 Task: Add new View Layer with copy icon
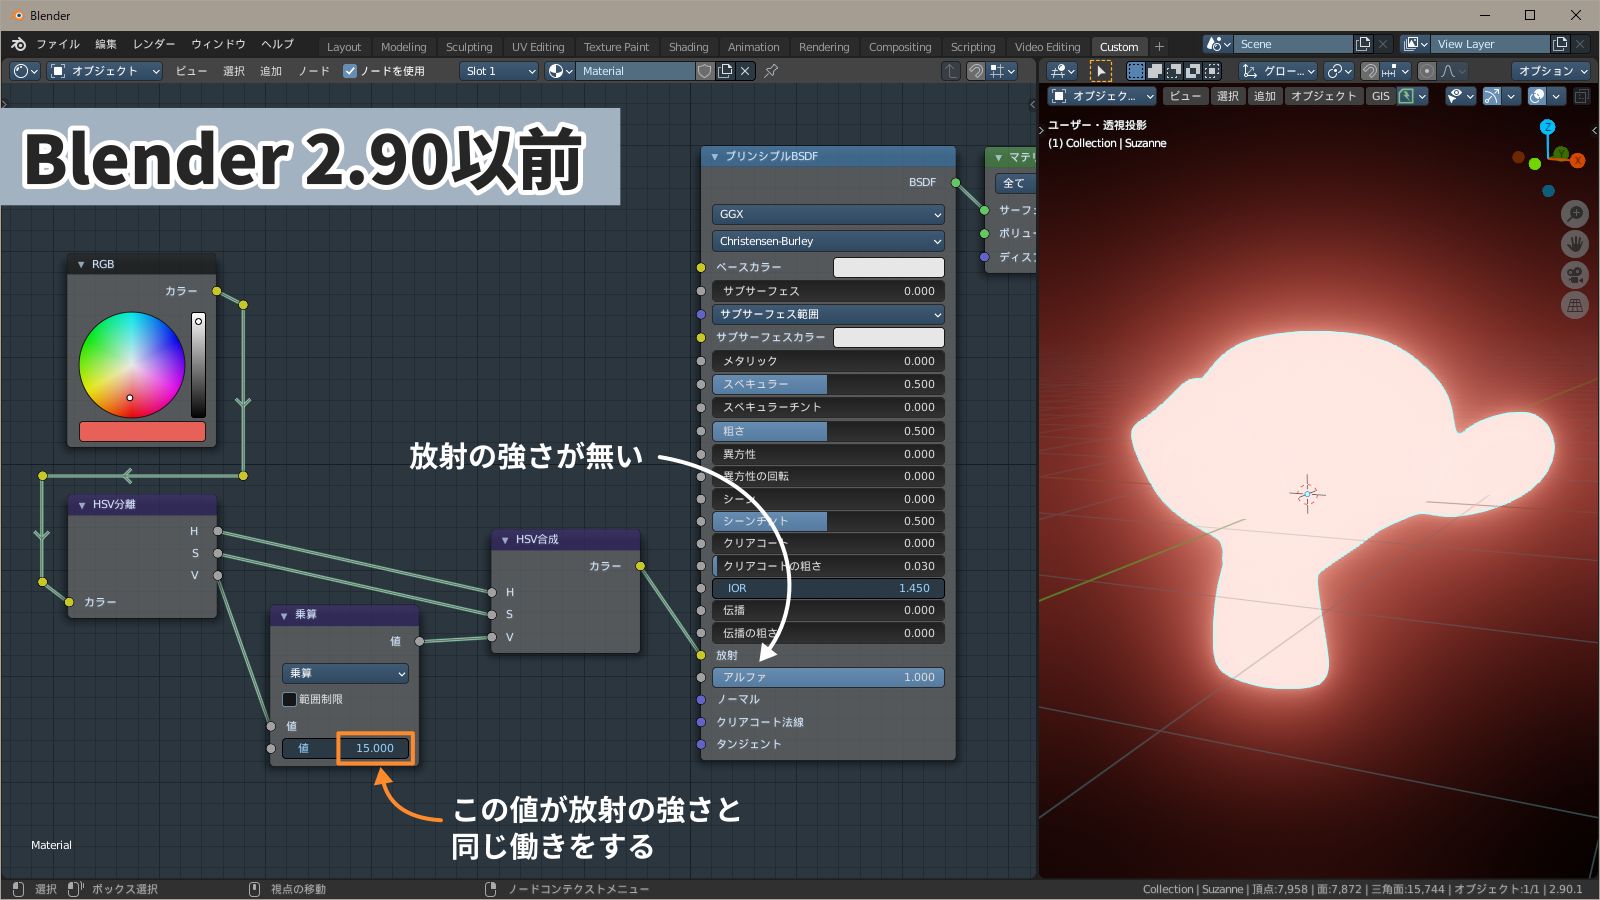(1560, 44)
